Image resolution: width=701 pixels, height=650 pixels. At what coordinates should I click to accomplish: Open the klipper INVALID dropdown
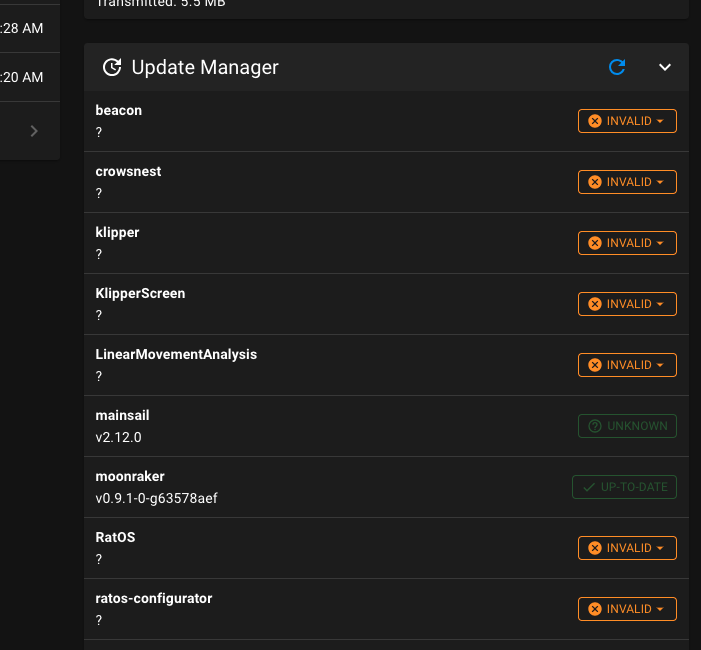pos(627,243)
